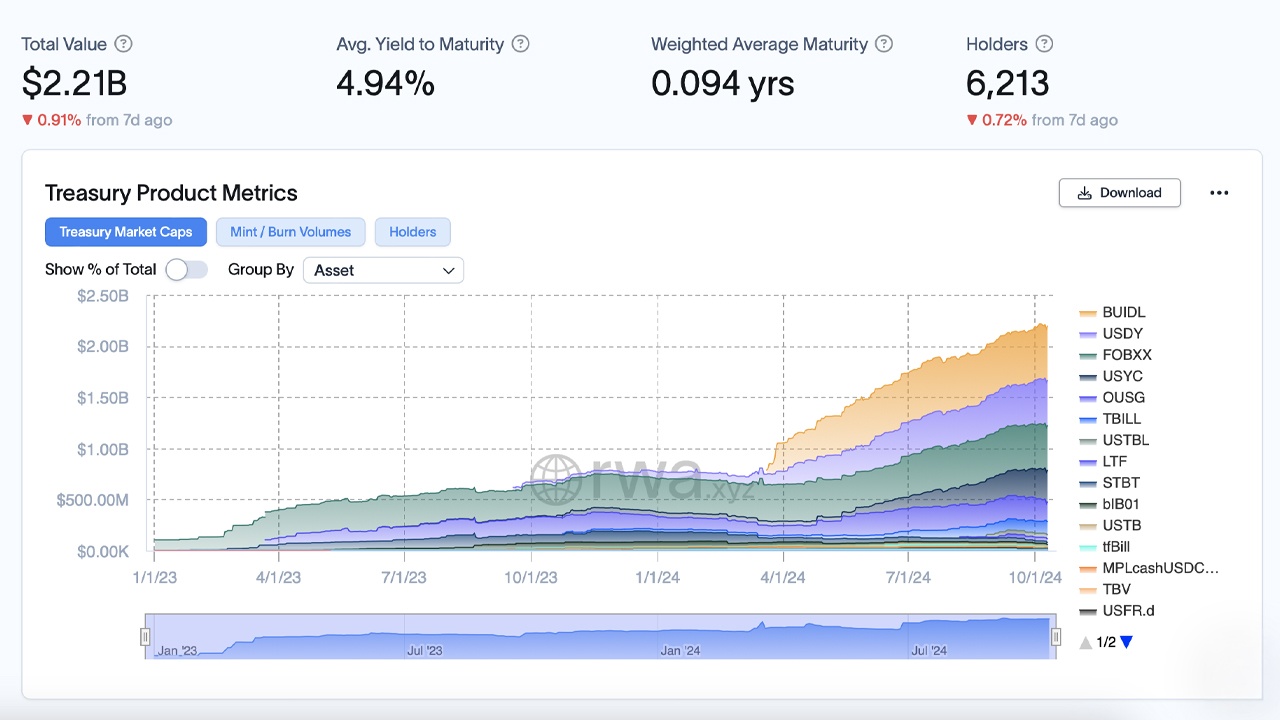The image size is (1280, 720).
Task: Open the three-dot chart options menu
Action: [1219, 193]
